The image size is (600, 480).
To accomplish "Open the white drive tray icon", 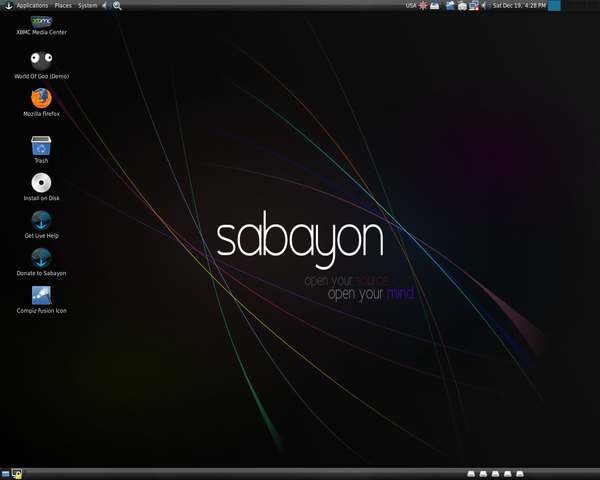I will click(435, 5).
